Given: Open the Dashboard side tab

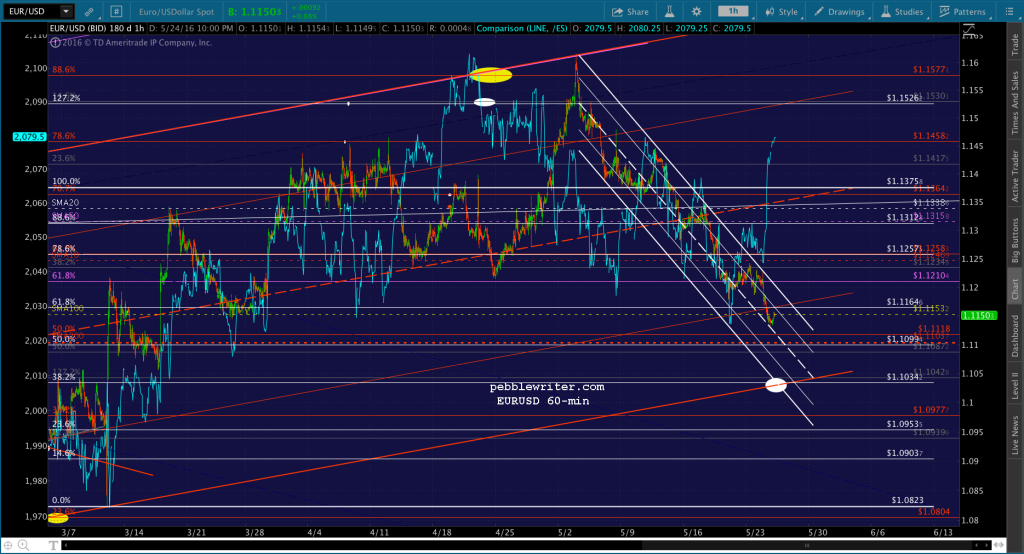Looking at the screenshot, I should (1015, 336).
